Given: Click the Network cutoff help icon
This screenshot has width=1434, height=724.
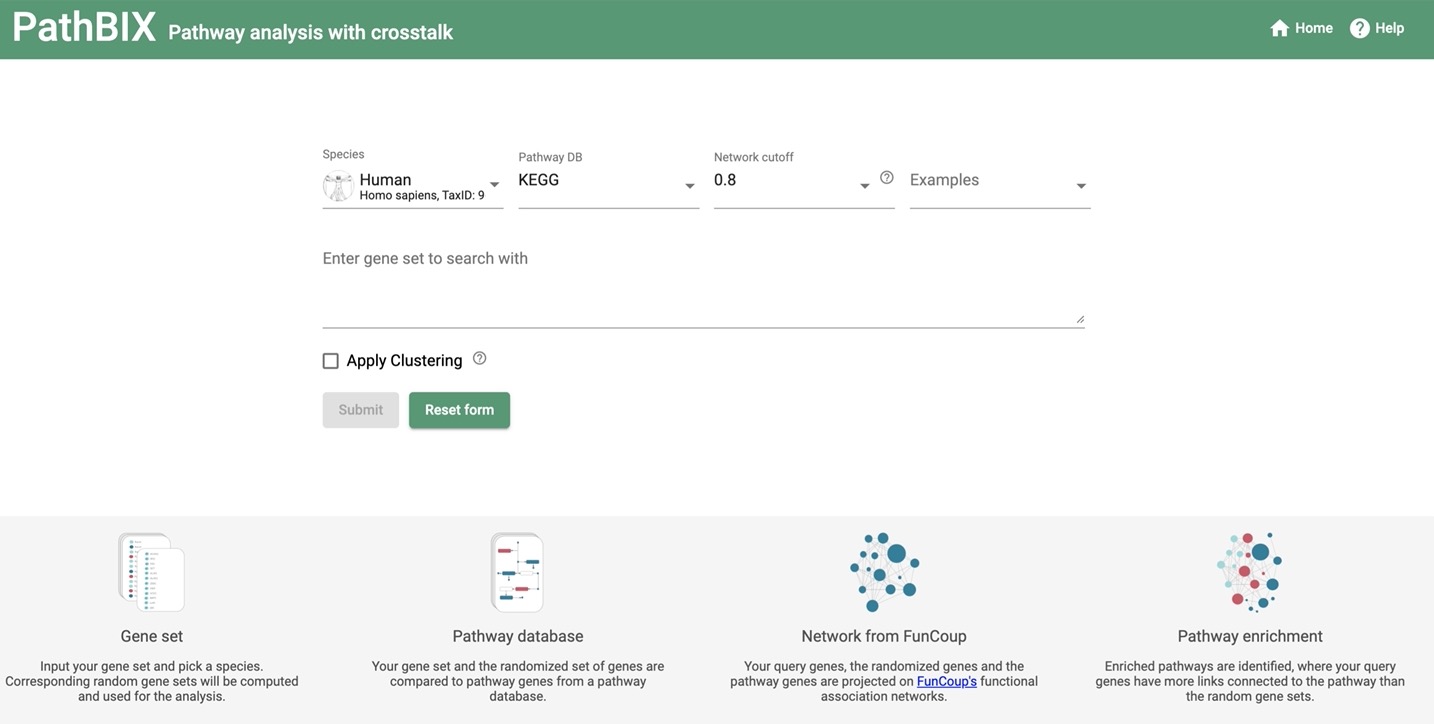Looking at the screenshot, I should (886, 178).
